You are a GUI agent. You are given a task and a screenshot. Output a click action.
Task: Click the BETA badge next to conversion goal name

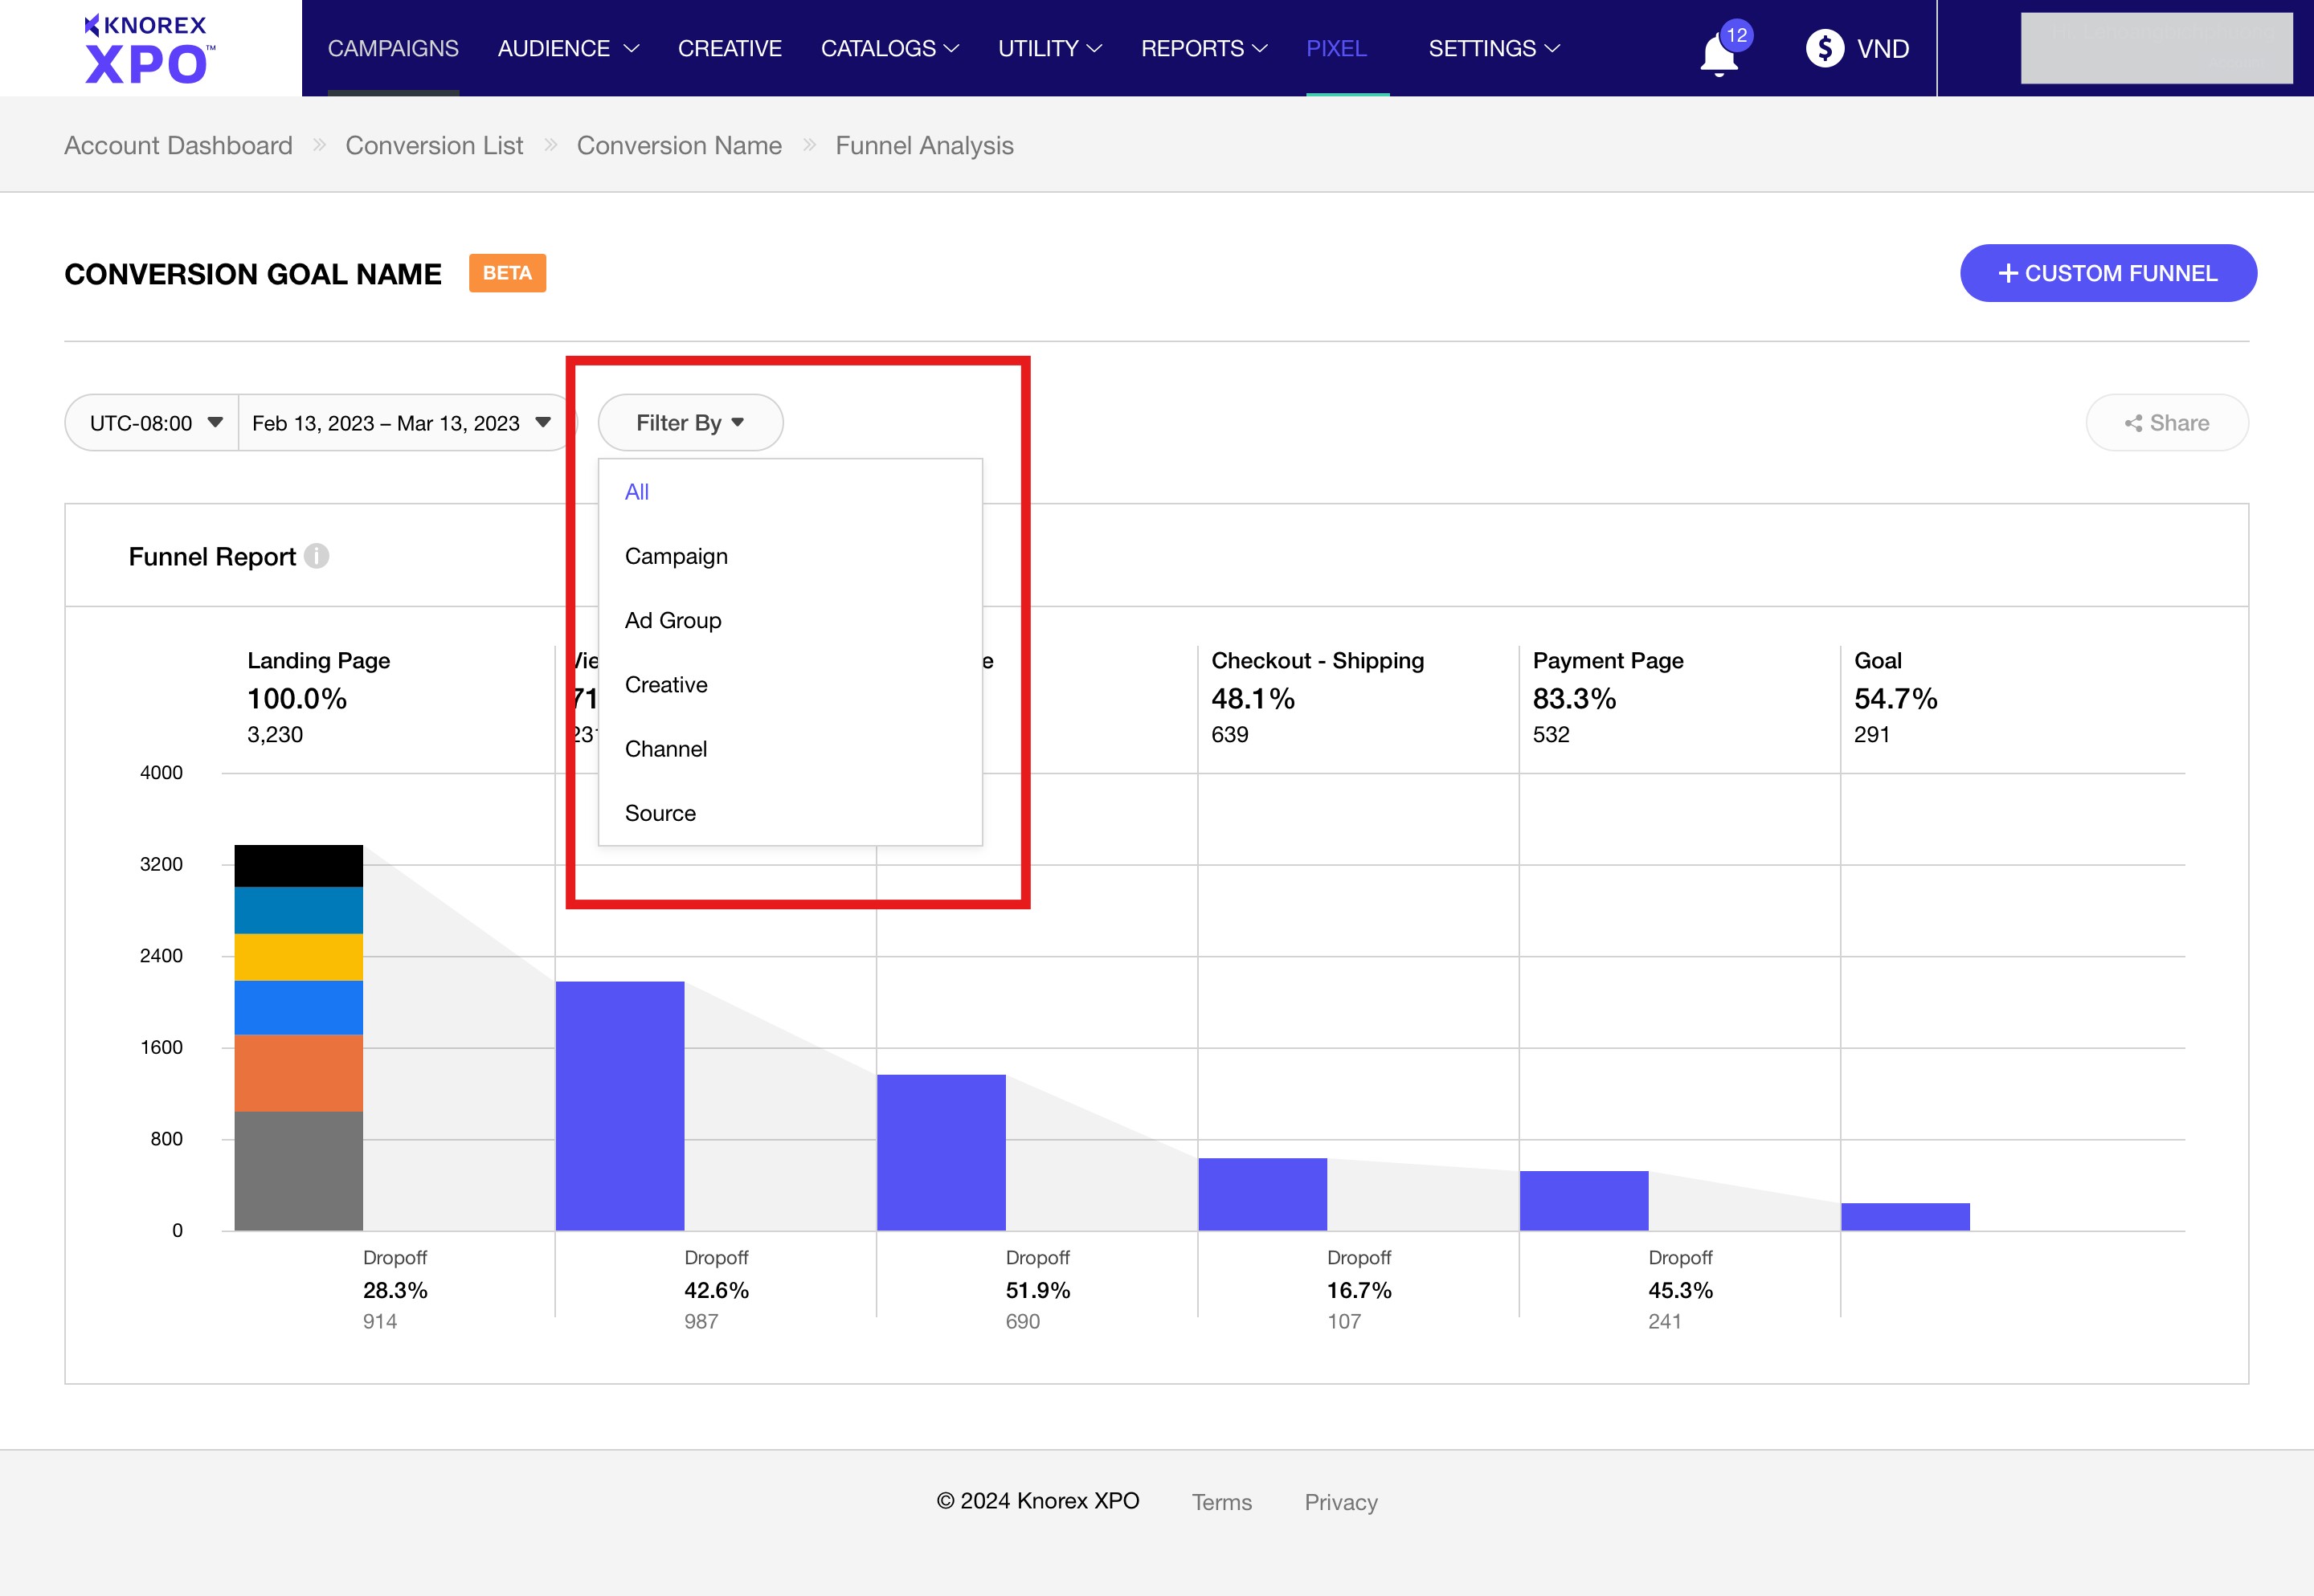tap(506, 273)
